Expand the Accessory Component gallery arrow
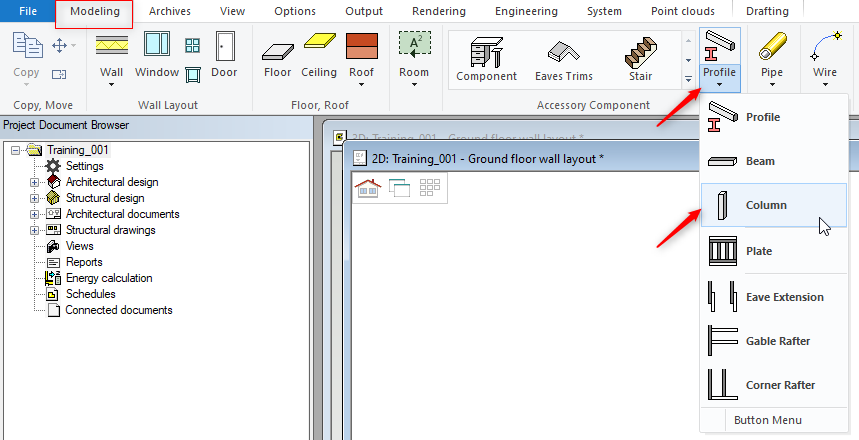The image size is (859, 440). pyautogui.click(x=688, y=78)
